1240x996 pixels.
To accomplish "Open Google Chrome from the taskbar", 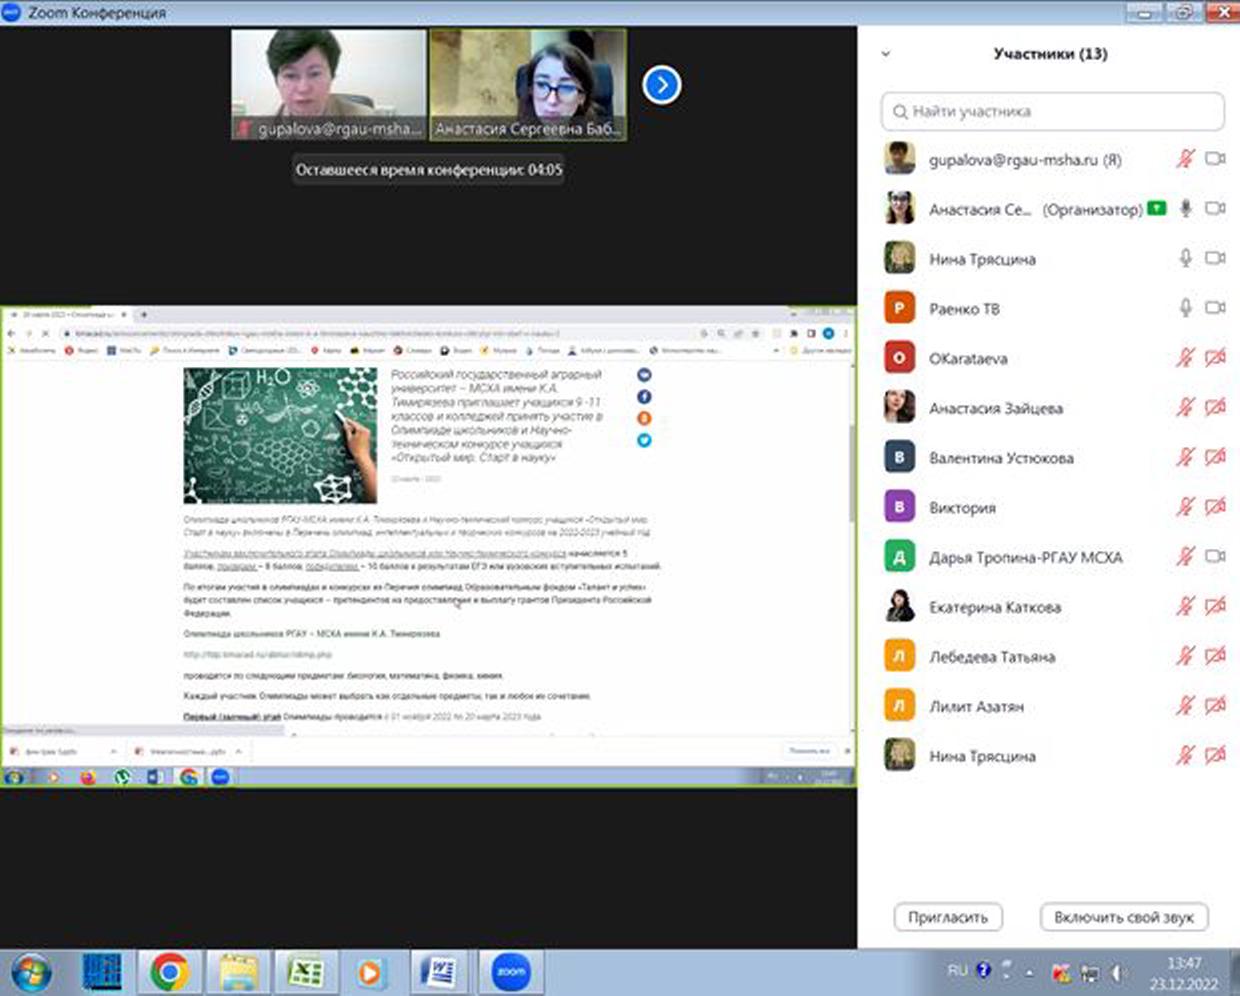I will 170,971.
